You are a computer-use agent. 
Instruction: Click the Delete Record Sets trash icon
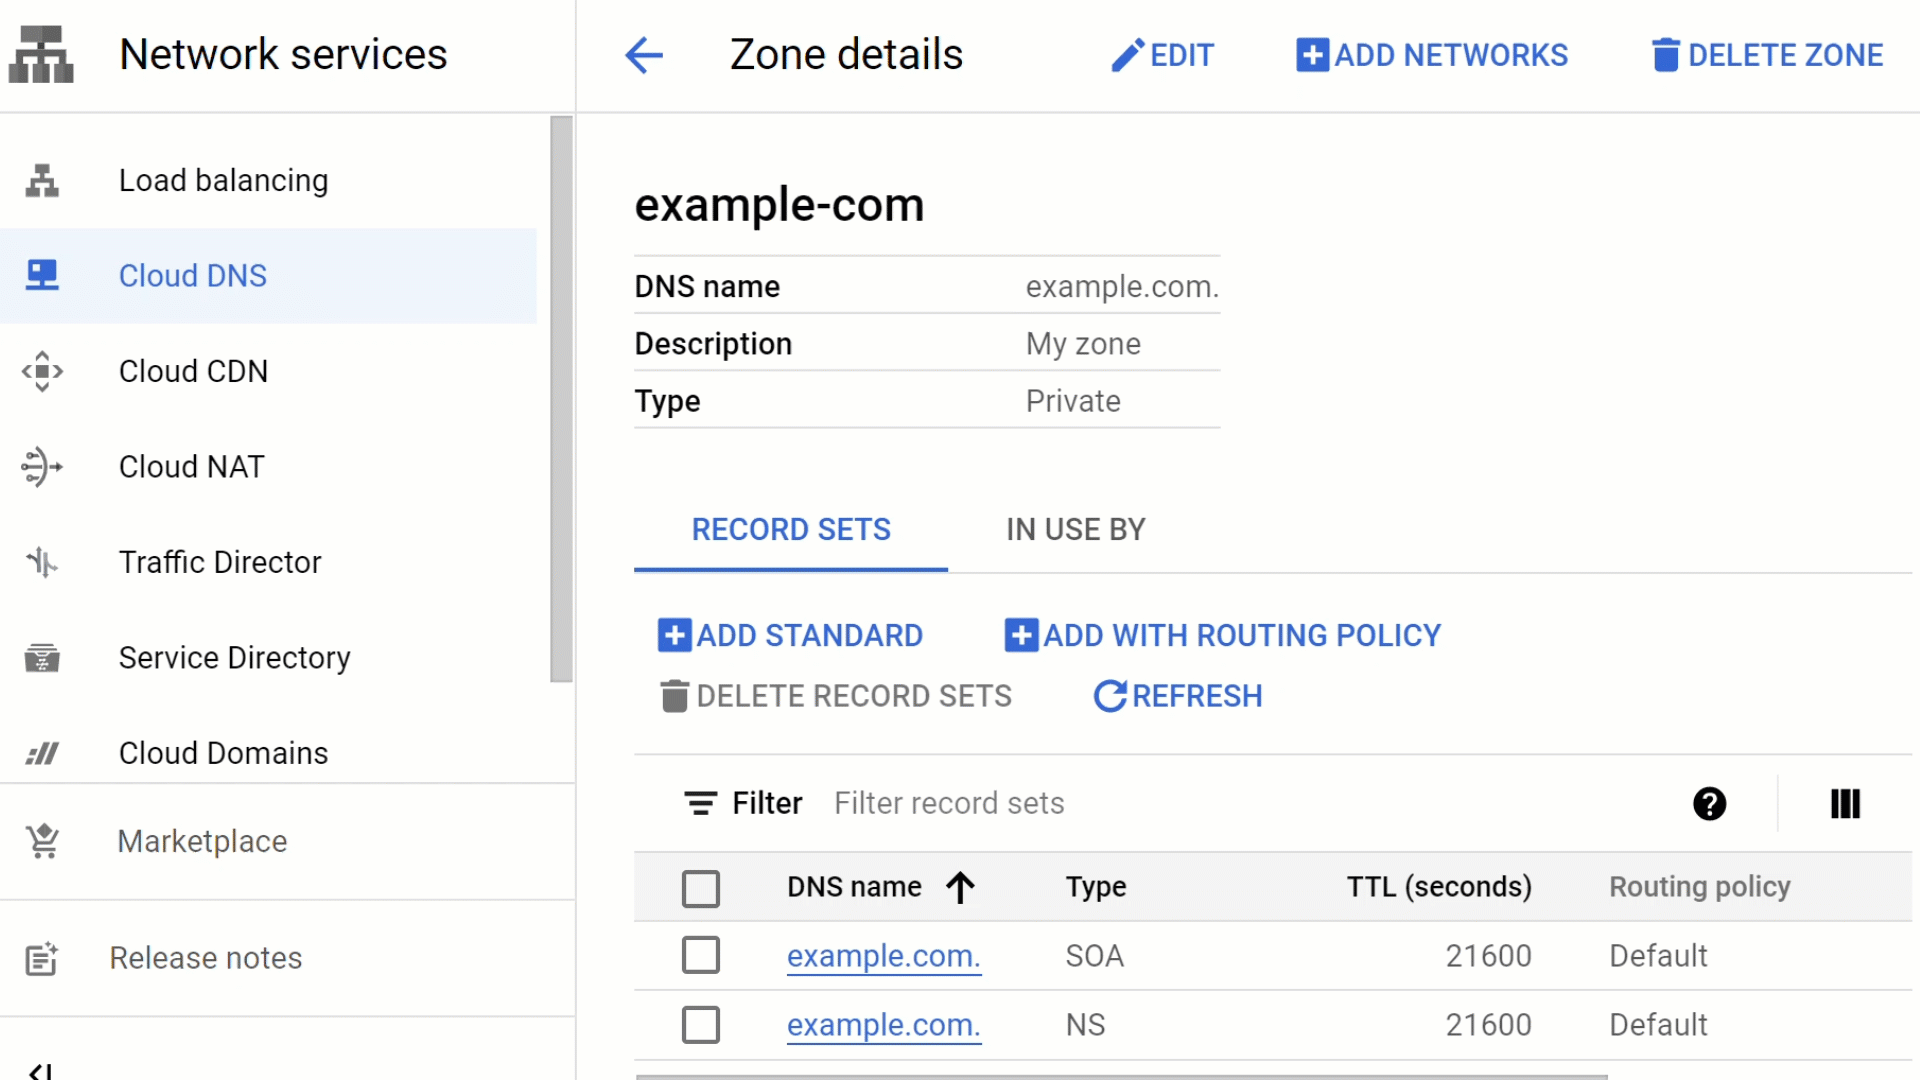click(x=675, y=696)
